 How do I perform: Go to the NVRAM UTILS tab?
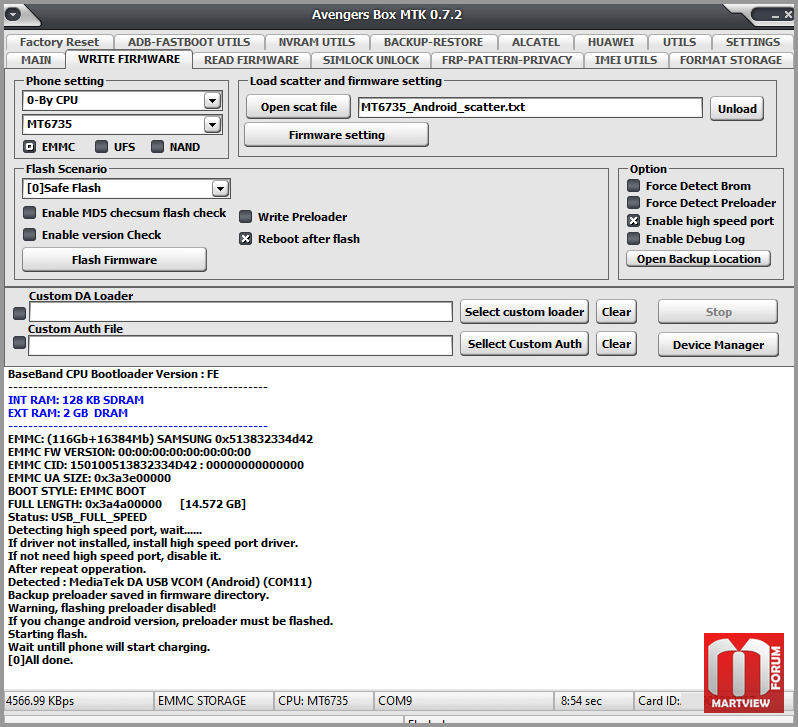[317, 42]
